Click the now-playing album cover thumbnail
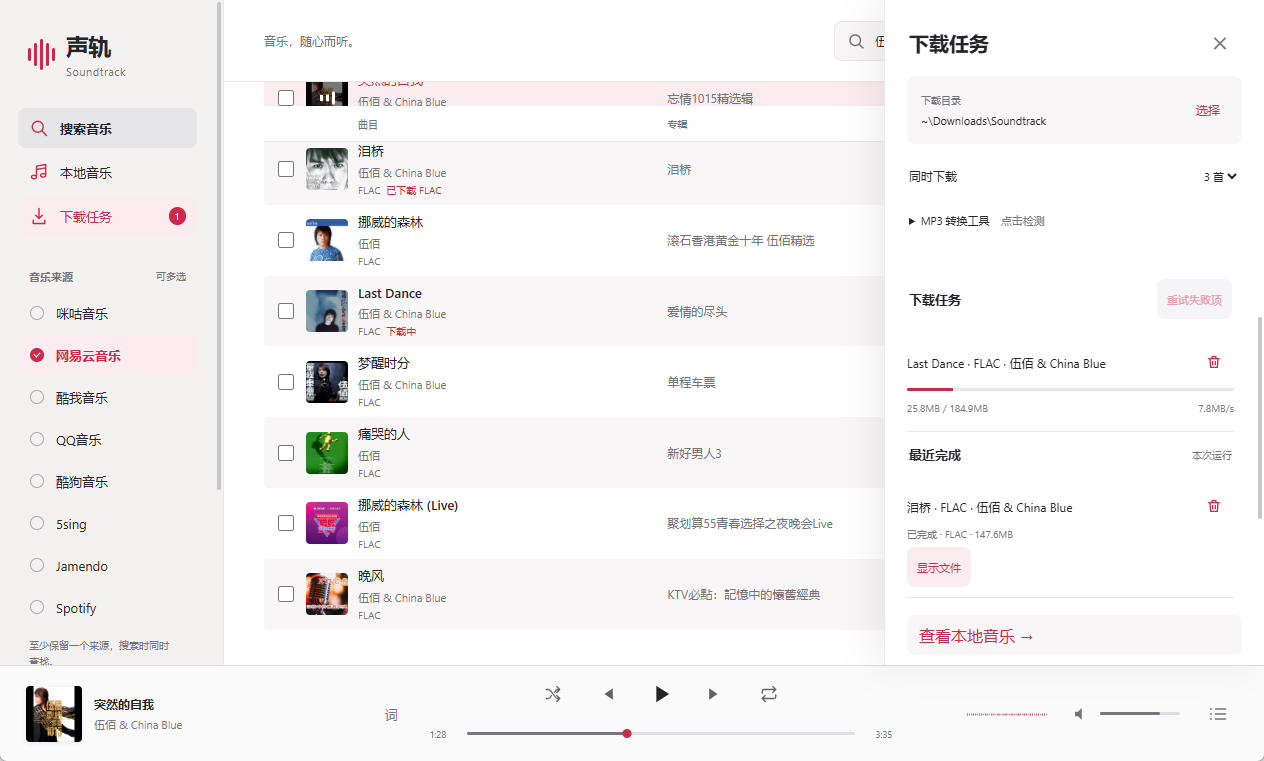 54,714
